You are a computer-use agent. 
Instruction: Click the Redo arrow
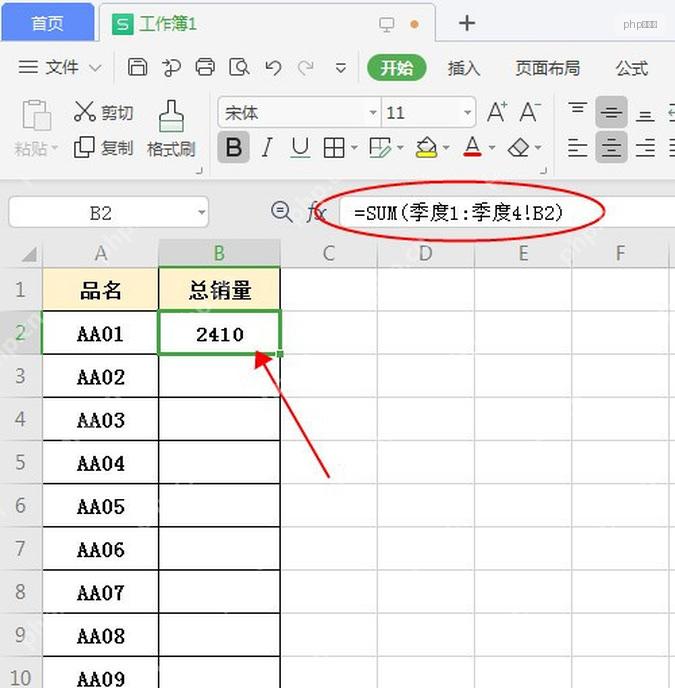tap(306, 68)
